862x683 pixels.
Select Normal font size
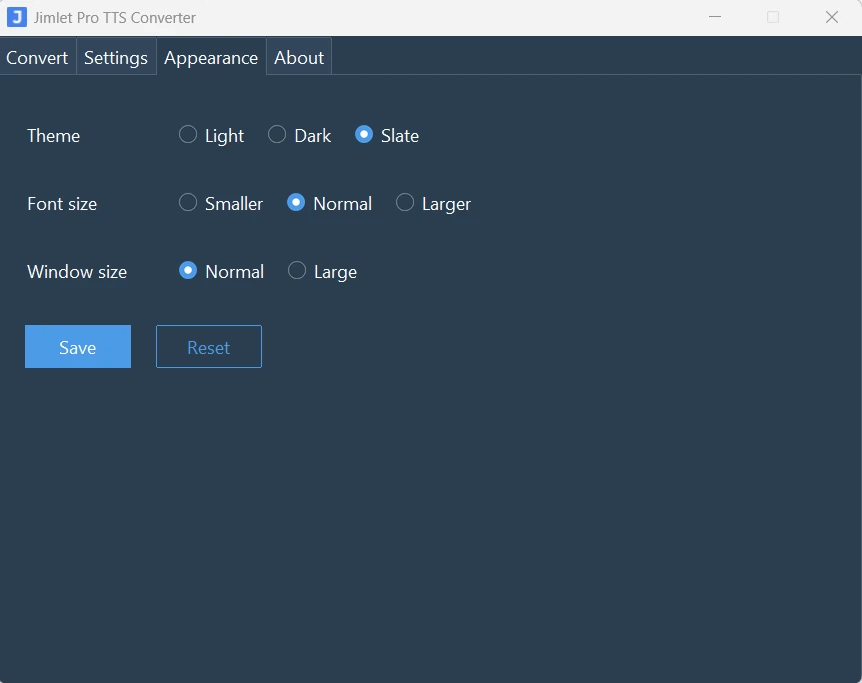coord(296,202)
